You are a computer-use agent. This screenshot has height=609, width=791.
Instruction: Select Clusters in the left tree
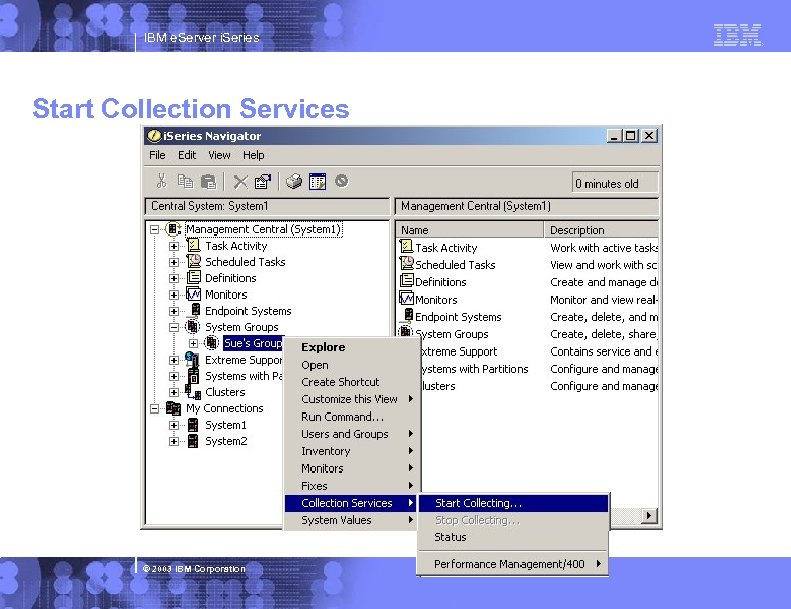coord(225,392)
